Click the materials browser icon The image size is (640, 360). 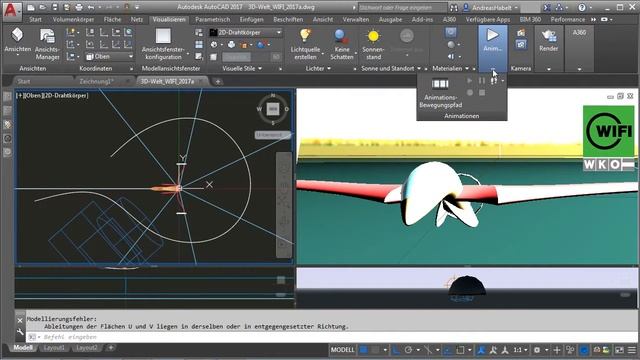451,32
